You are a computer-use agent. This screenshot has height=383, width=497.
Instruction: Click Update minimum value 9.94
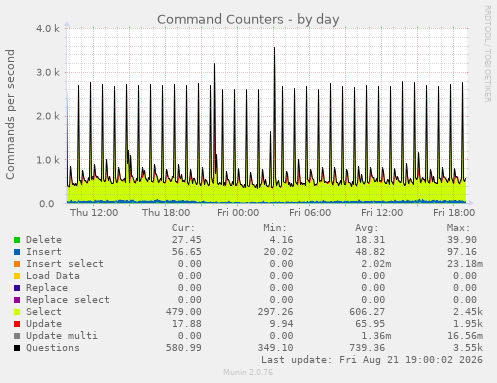coord(281,324)
